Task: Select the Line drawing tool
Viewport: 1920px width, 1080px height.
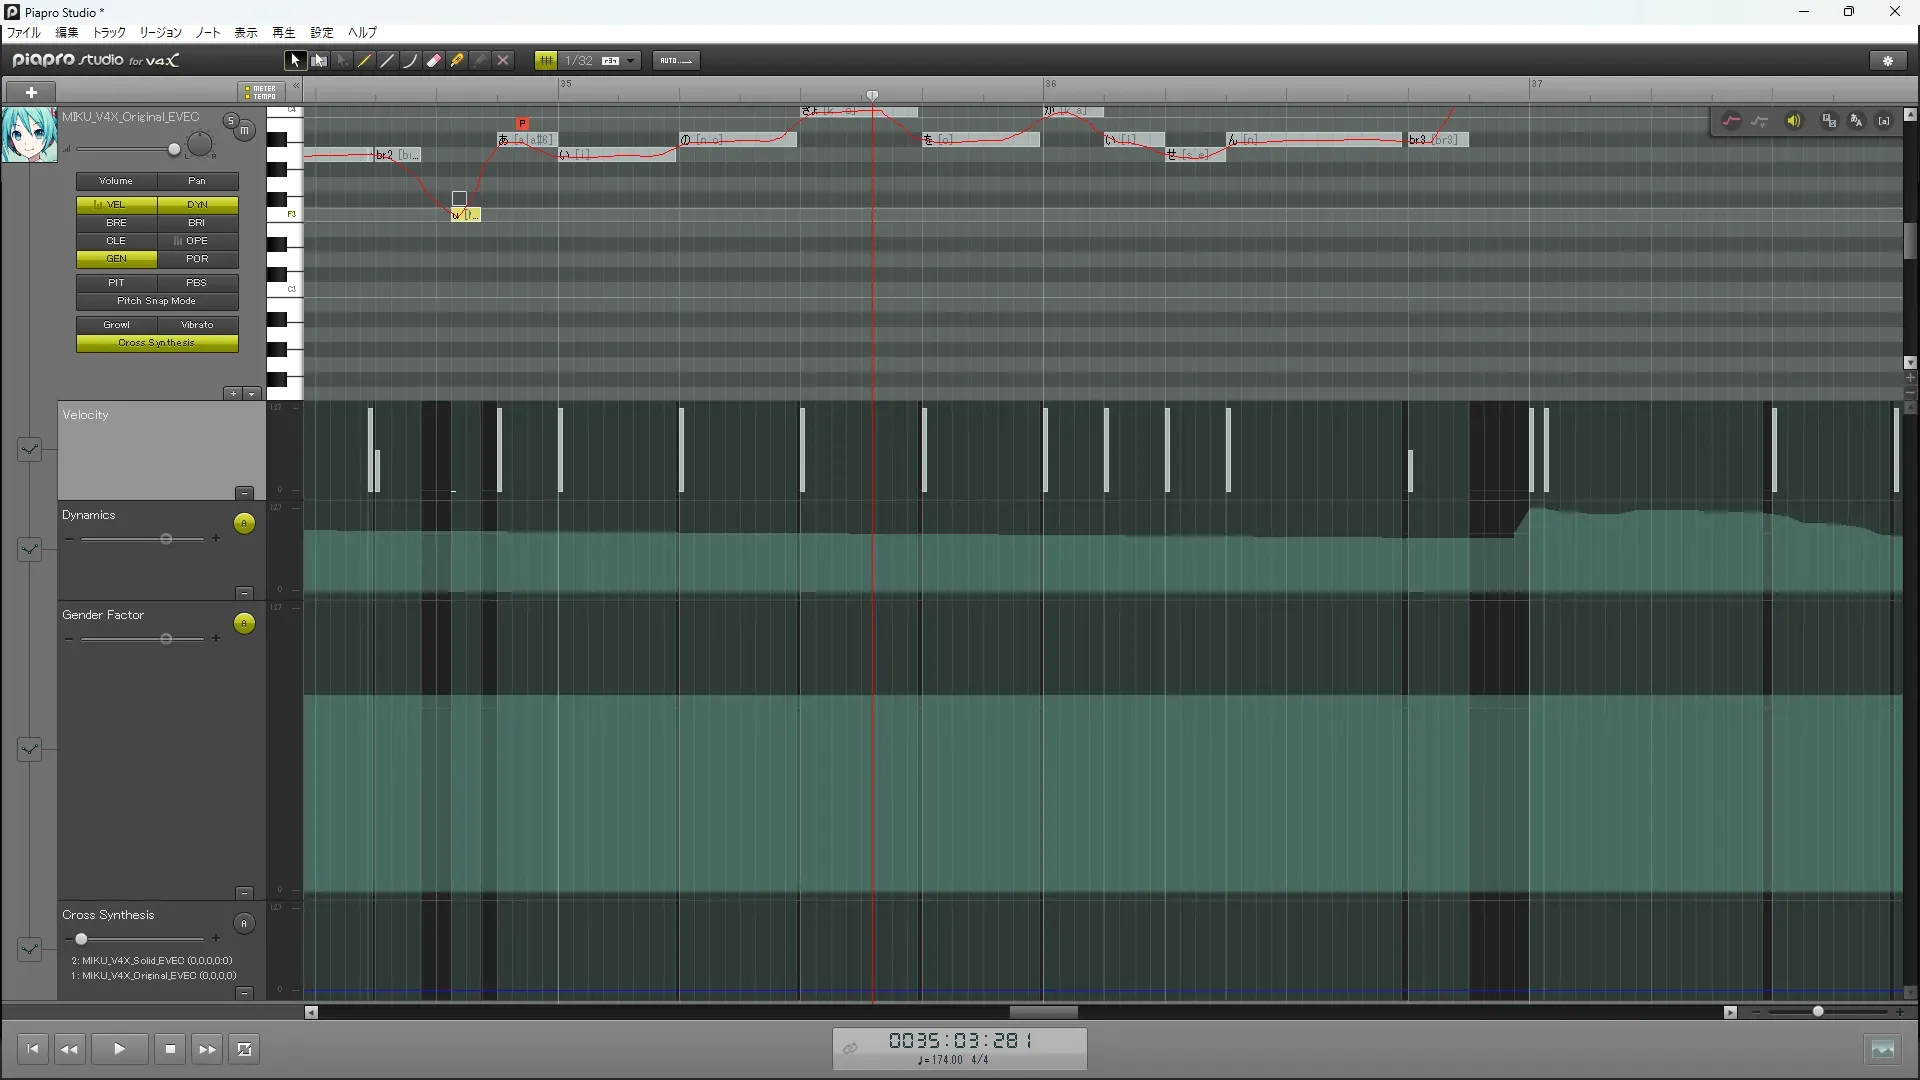Action: (x=388, y=61)
